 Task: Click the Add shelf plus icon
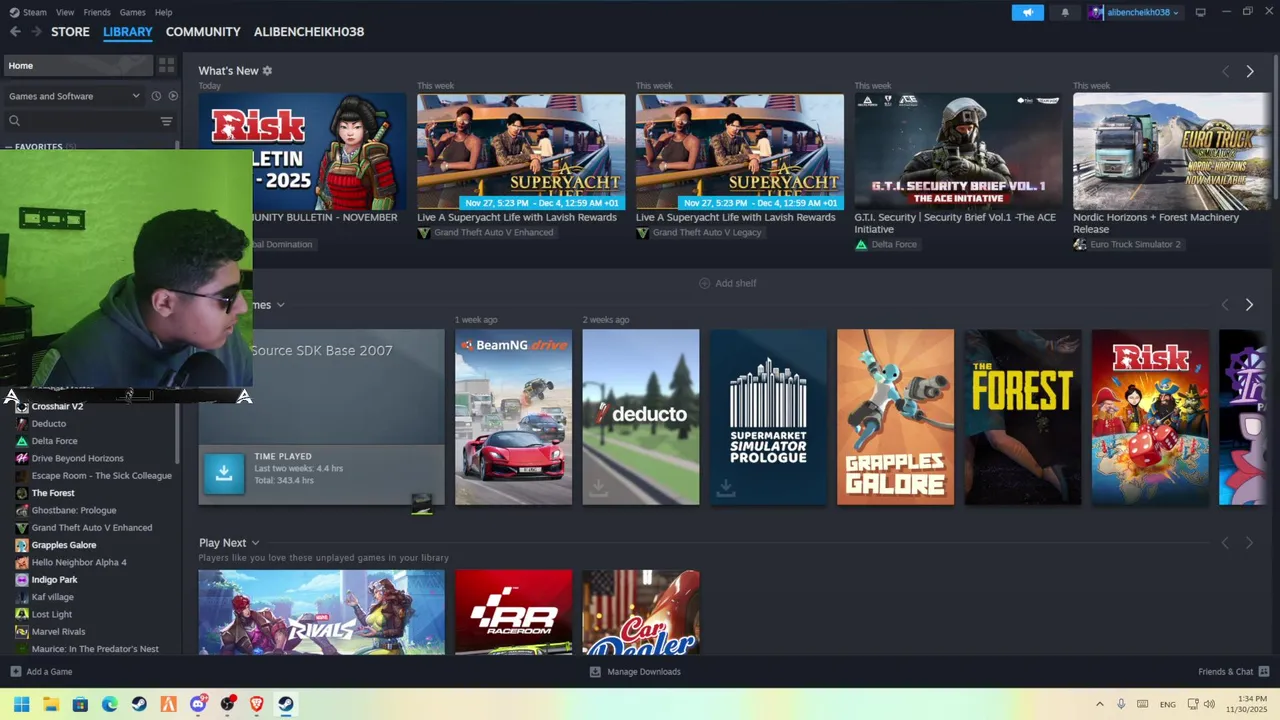704,284
